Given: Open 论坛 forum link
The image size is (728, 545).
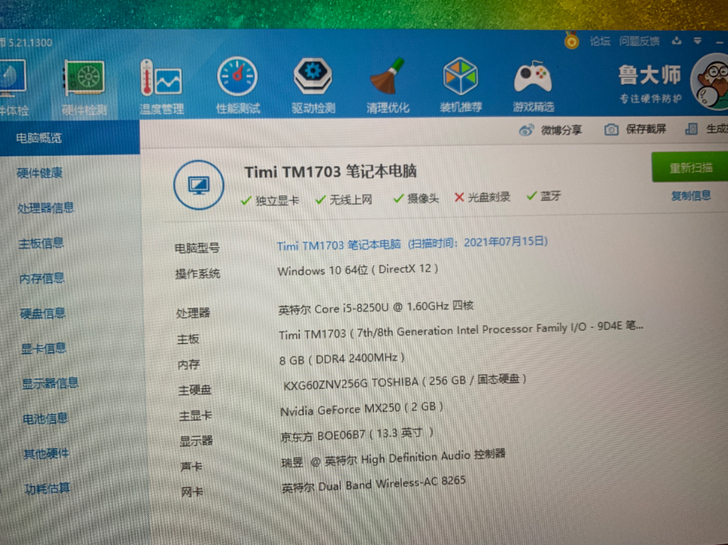Looking at the screenshot, I should (600, 41).
